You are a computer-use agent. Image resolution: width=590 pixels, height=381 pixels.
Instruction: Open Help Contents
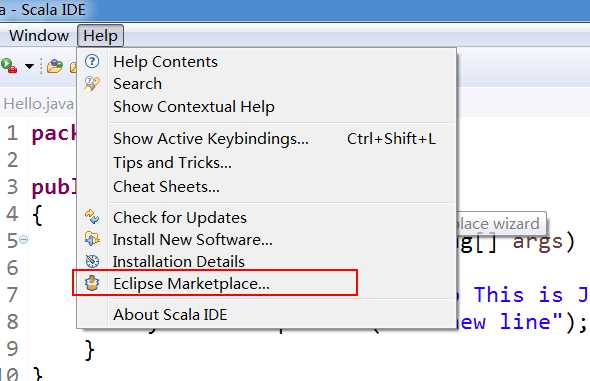267,62
